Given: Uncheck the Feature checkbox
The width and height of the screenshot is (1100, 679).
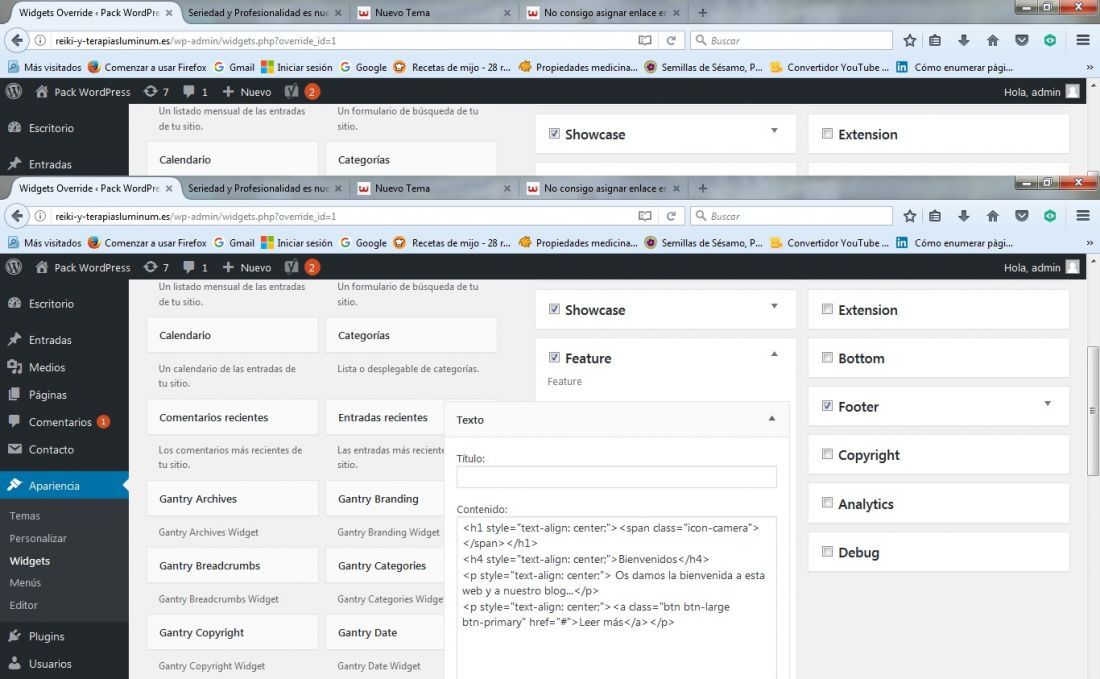Looking at the screenshot, I should point(554,357).
